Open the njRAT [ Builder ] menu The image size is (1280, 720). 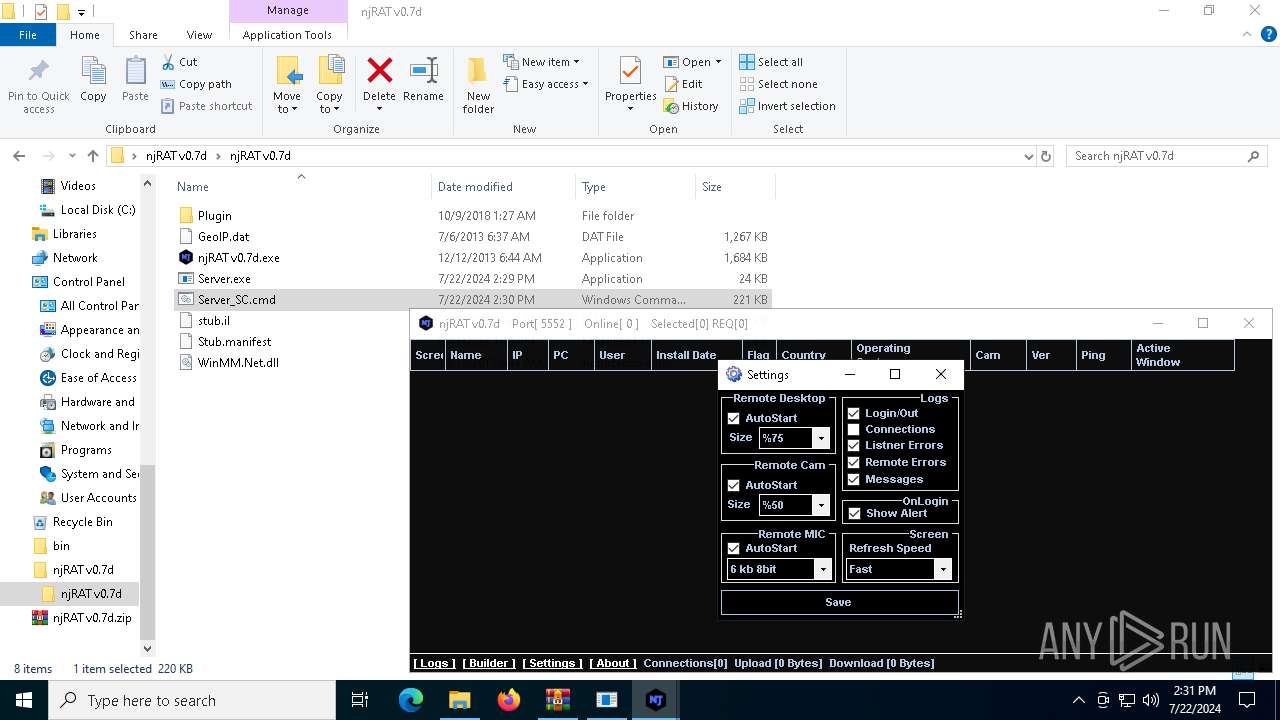489,663
